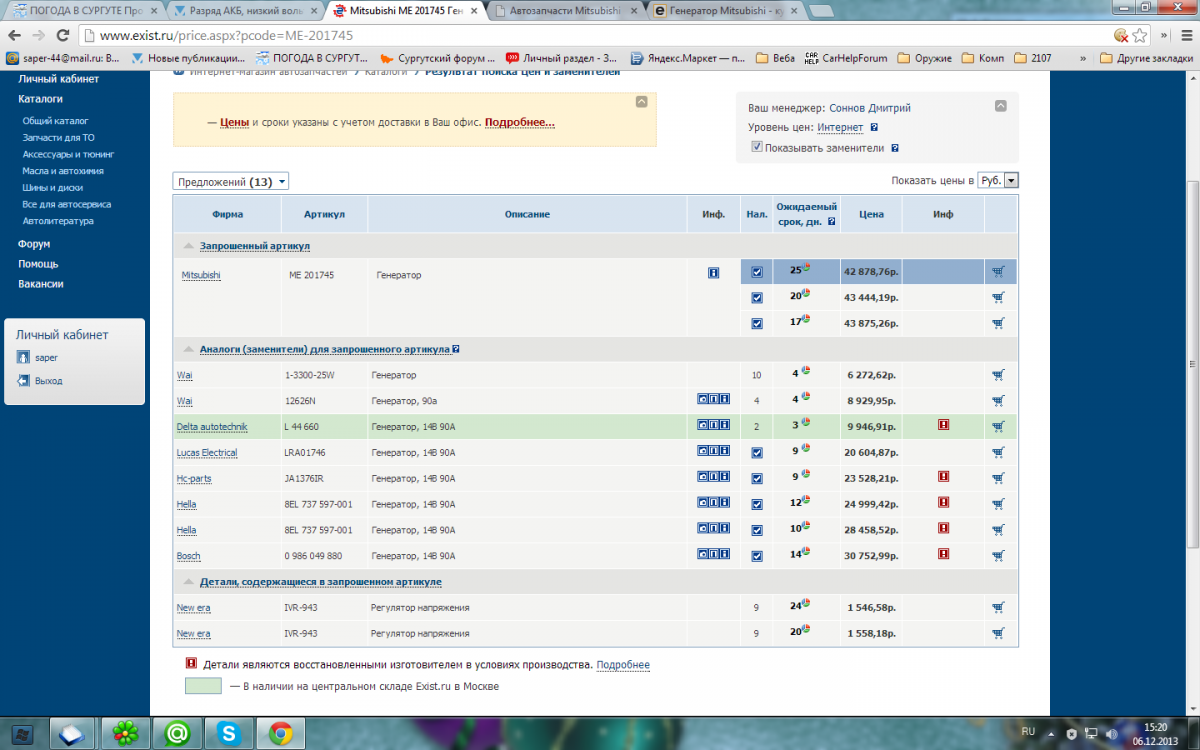Collapse the analogs (substitutes) section
This screenshot has width=1200, height=750.
pyautogui.click(x=188, y=349)
